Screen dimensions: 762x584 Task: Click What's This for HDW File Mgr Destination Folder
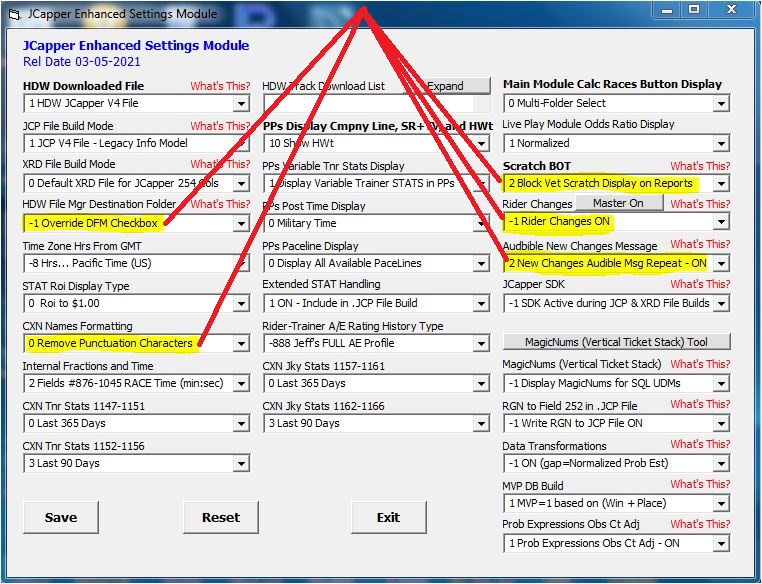coord(220,204)
